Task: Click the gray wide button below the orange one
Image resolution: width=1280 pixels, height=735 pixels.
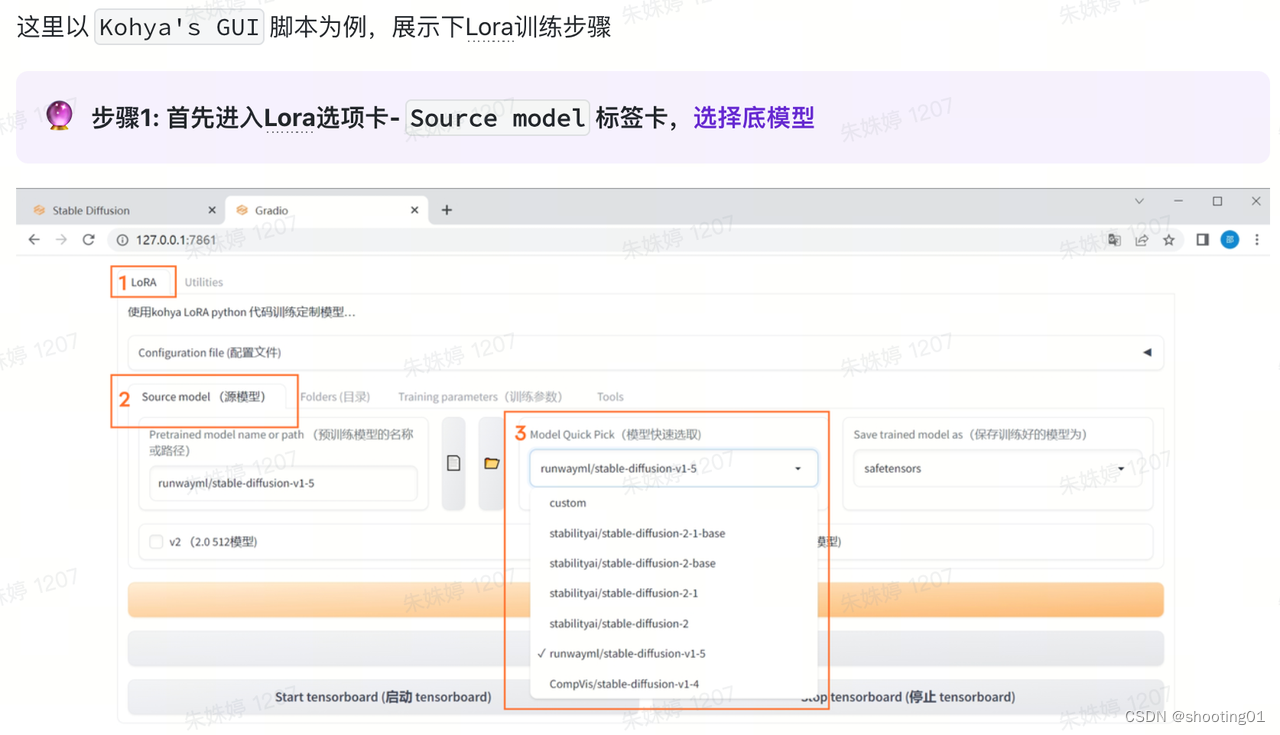Action: (x=645, y=648)
